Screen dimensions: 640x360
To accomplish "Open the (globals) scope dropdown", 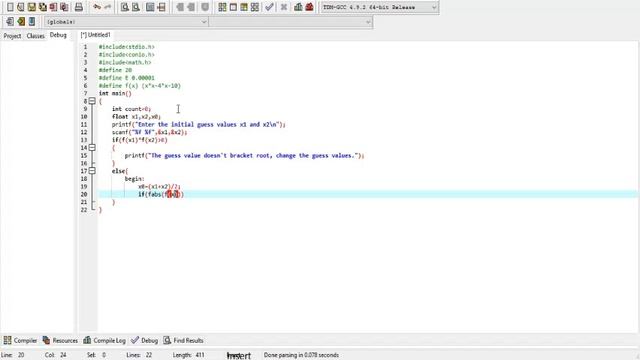I will [126, 22].
